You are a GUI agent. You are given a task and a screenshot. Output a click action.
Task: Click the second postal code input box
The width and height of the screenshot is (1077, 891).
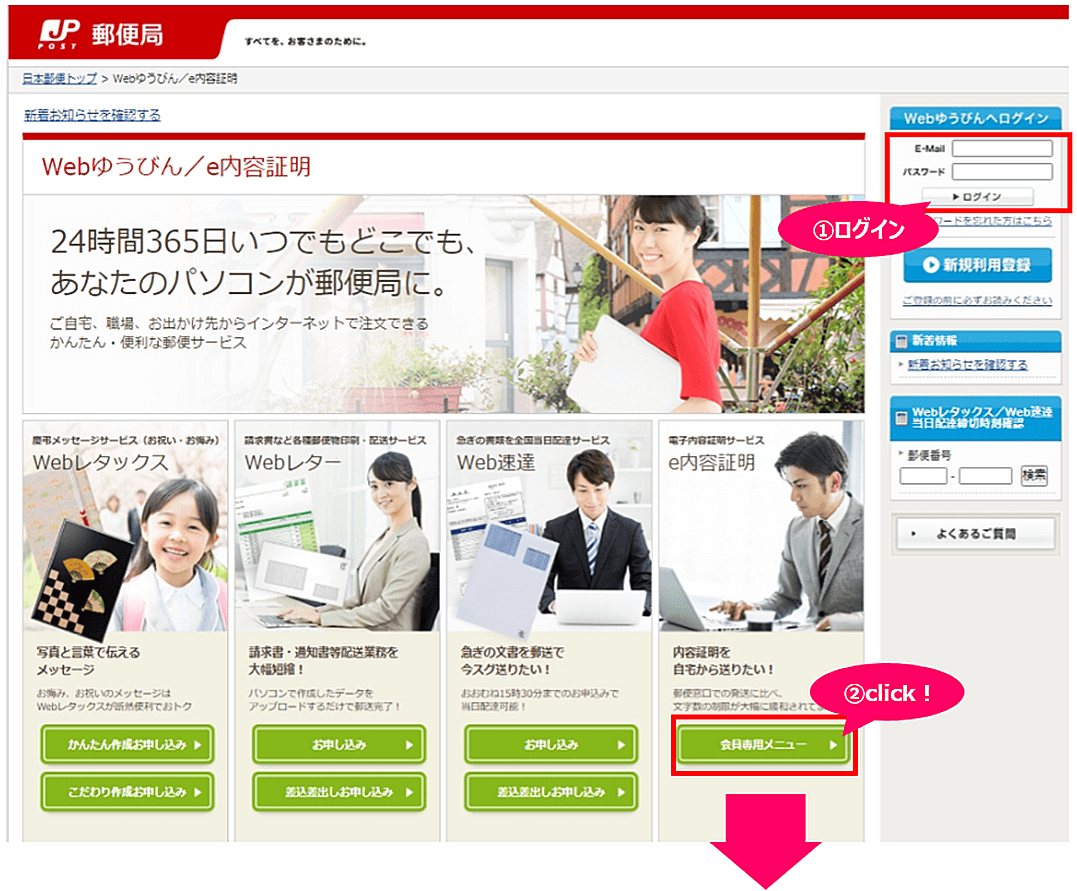coord(985,476)
